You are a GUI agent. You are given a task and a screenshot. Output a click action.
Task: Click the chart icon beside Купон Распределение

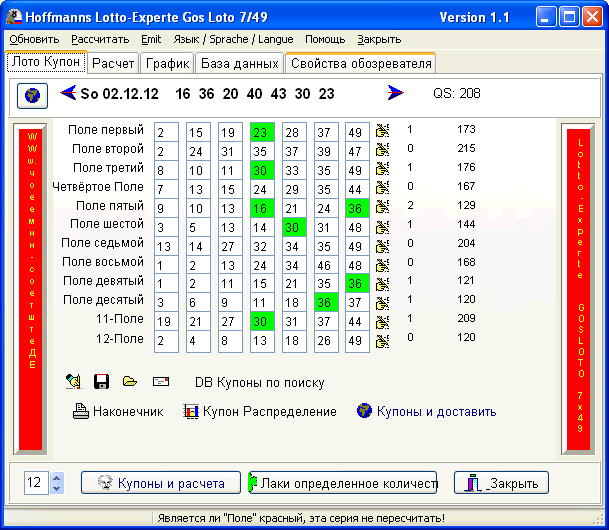[x=191, y=411]
